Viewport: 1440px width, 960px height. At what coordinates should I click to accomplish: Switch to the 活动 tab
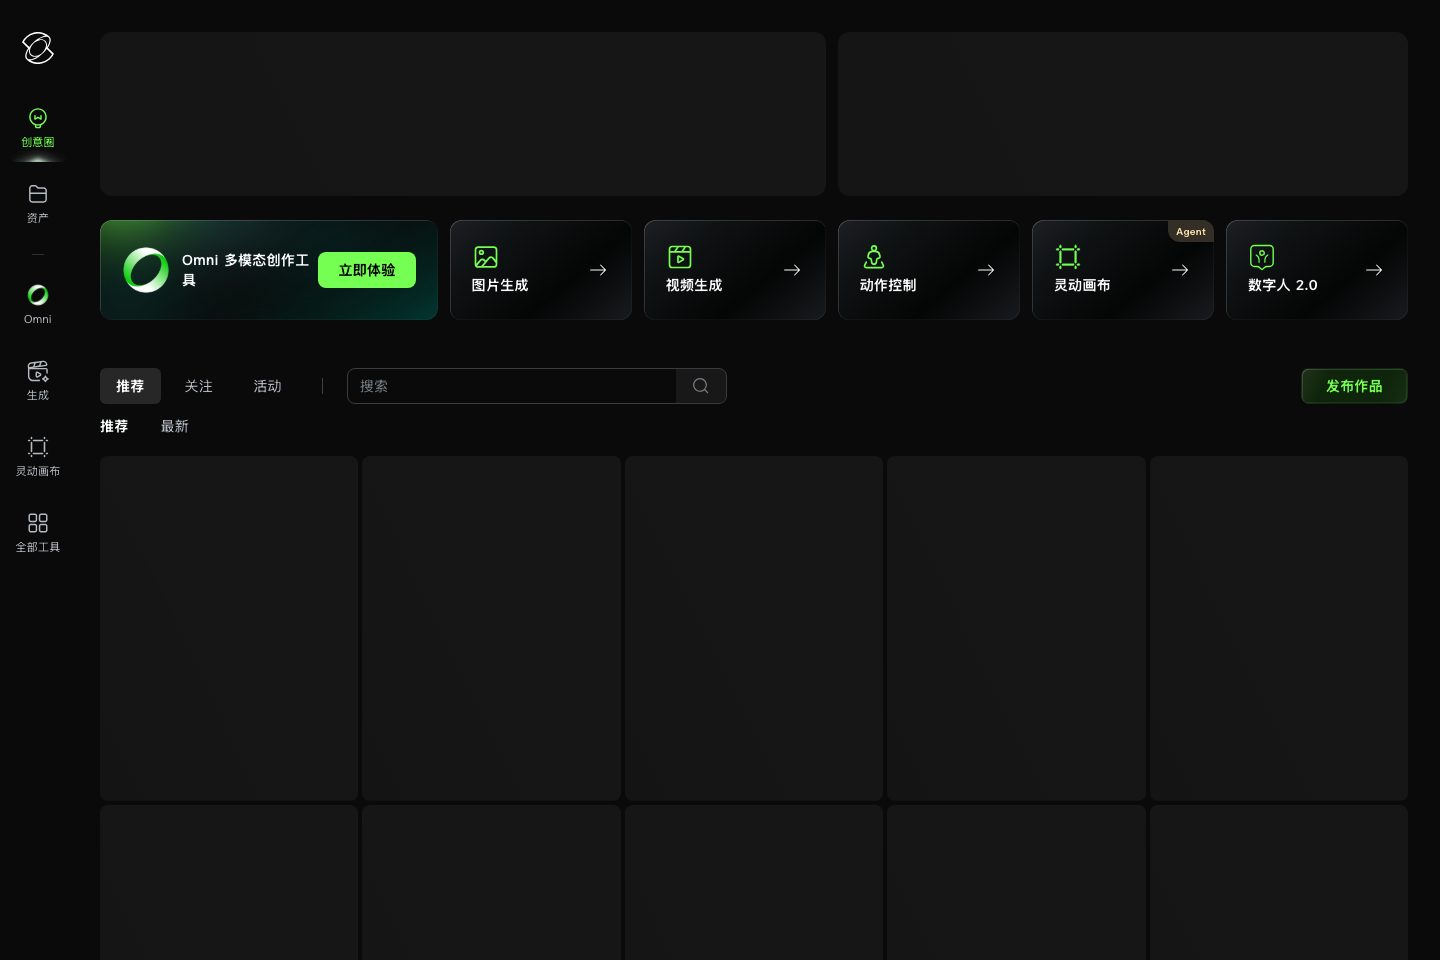click(267, 386)
